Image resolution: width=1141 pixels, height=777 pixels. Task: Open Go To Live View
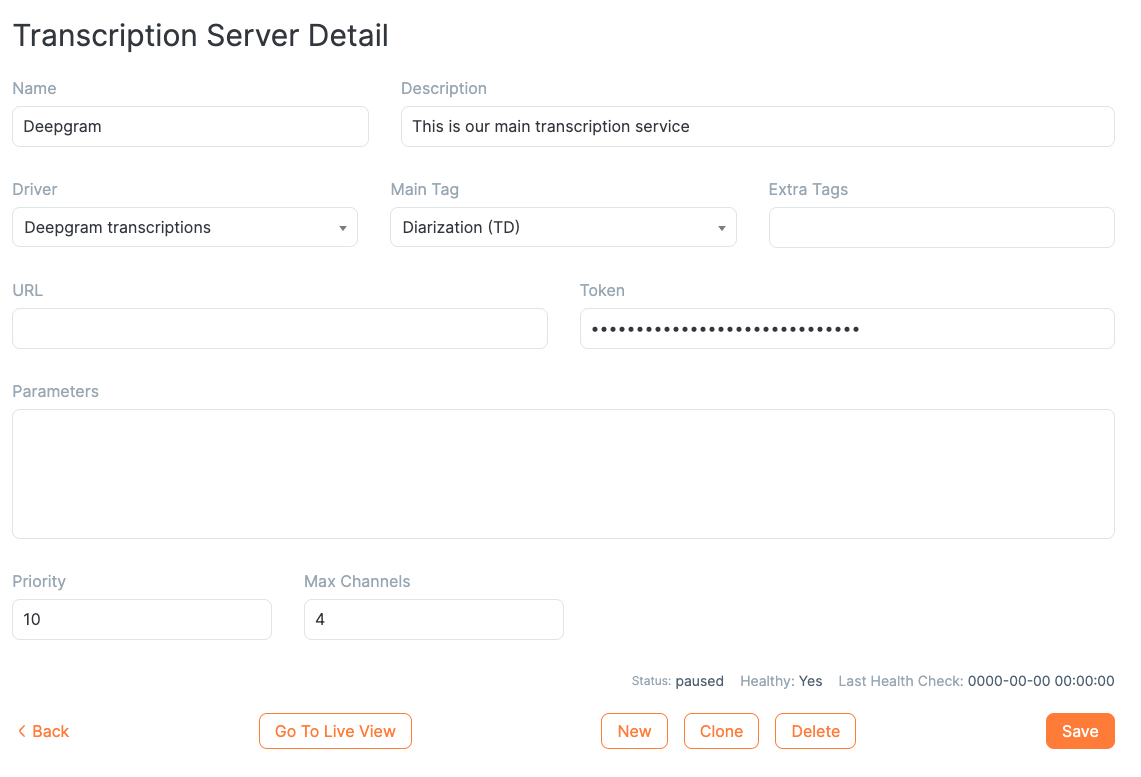(x=335, y=731)
